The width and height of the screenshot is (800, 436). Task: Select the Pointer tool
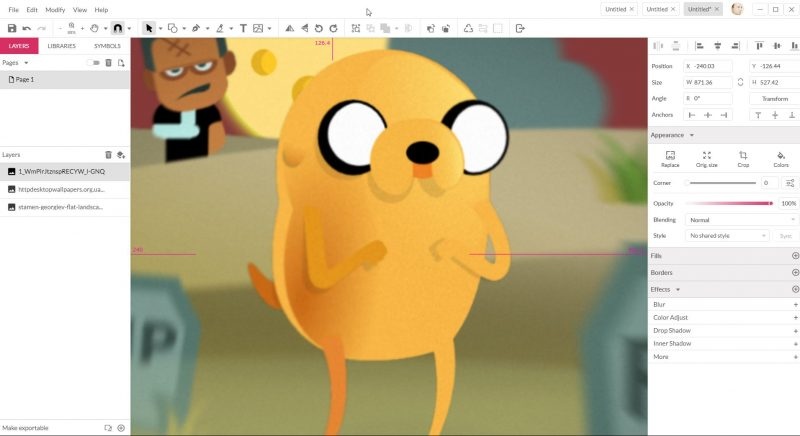click(149, 29)
